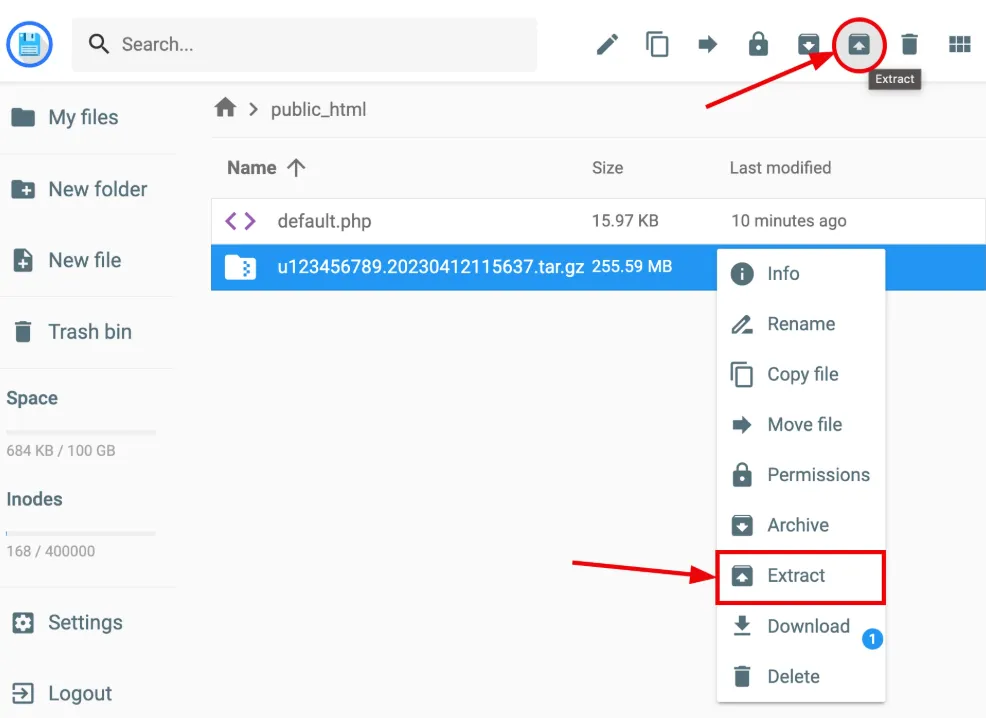Click Logout in sidebar
The width and height of the screenshot is (986, 718).
click(x=62, y=693)
